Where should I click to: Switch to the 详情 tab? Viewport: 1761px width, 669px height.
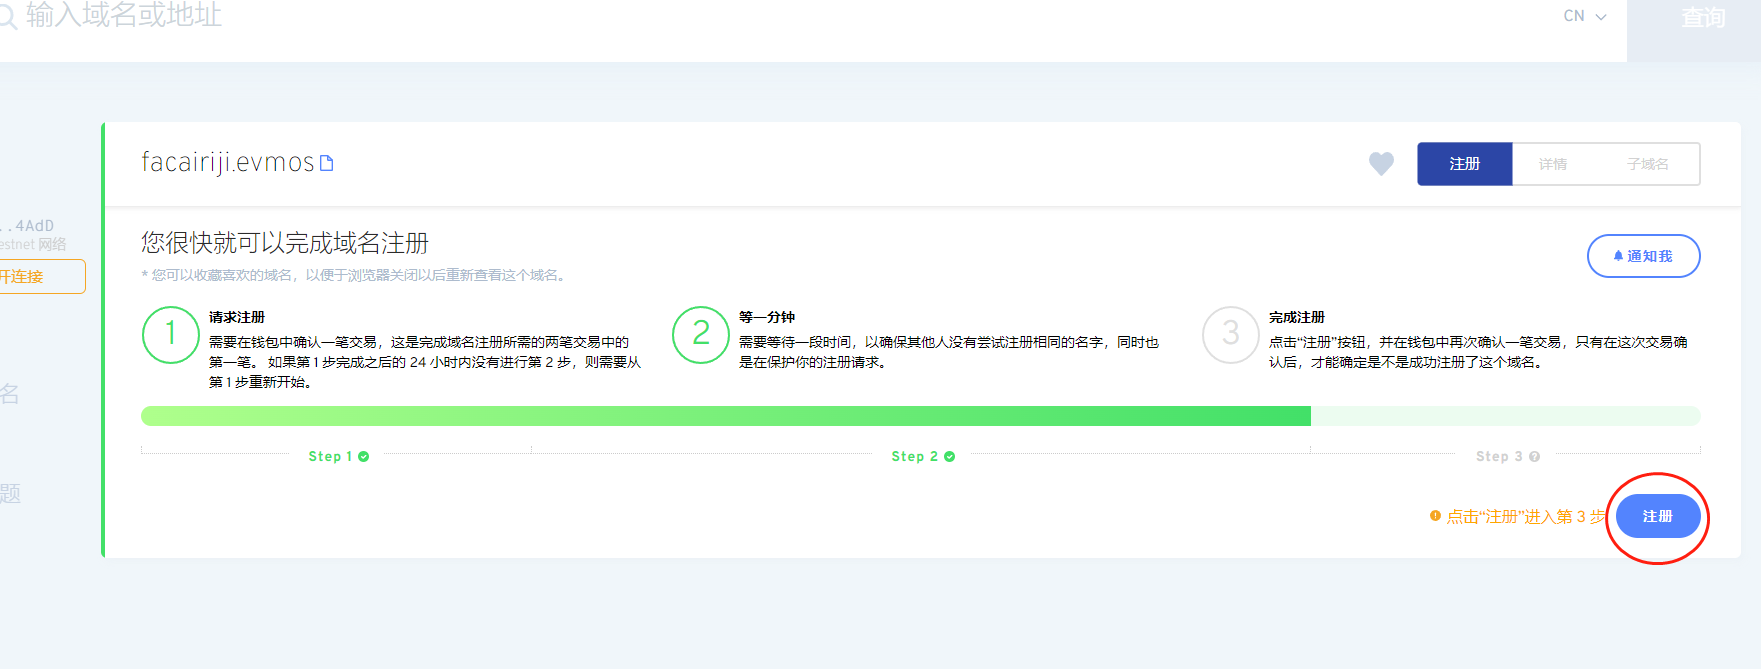point(1552,164)
